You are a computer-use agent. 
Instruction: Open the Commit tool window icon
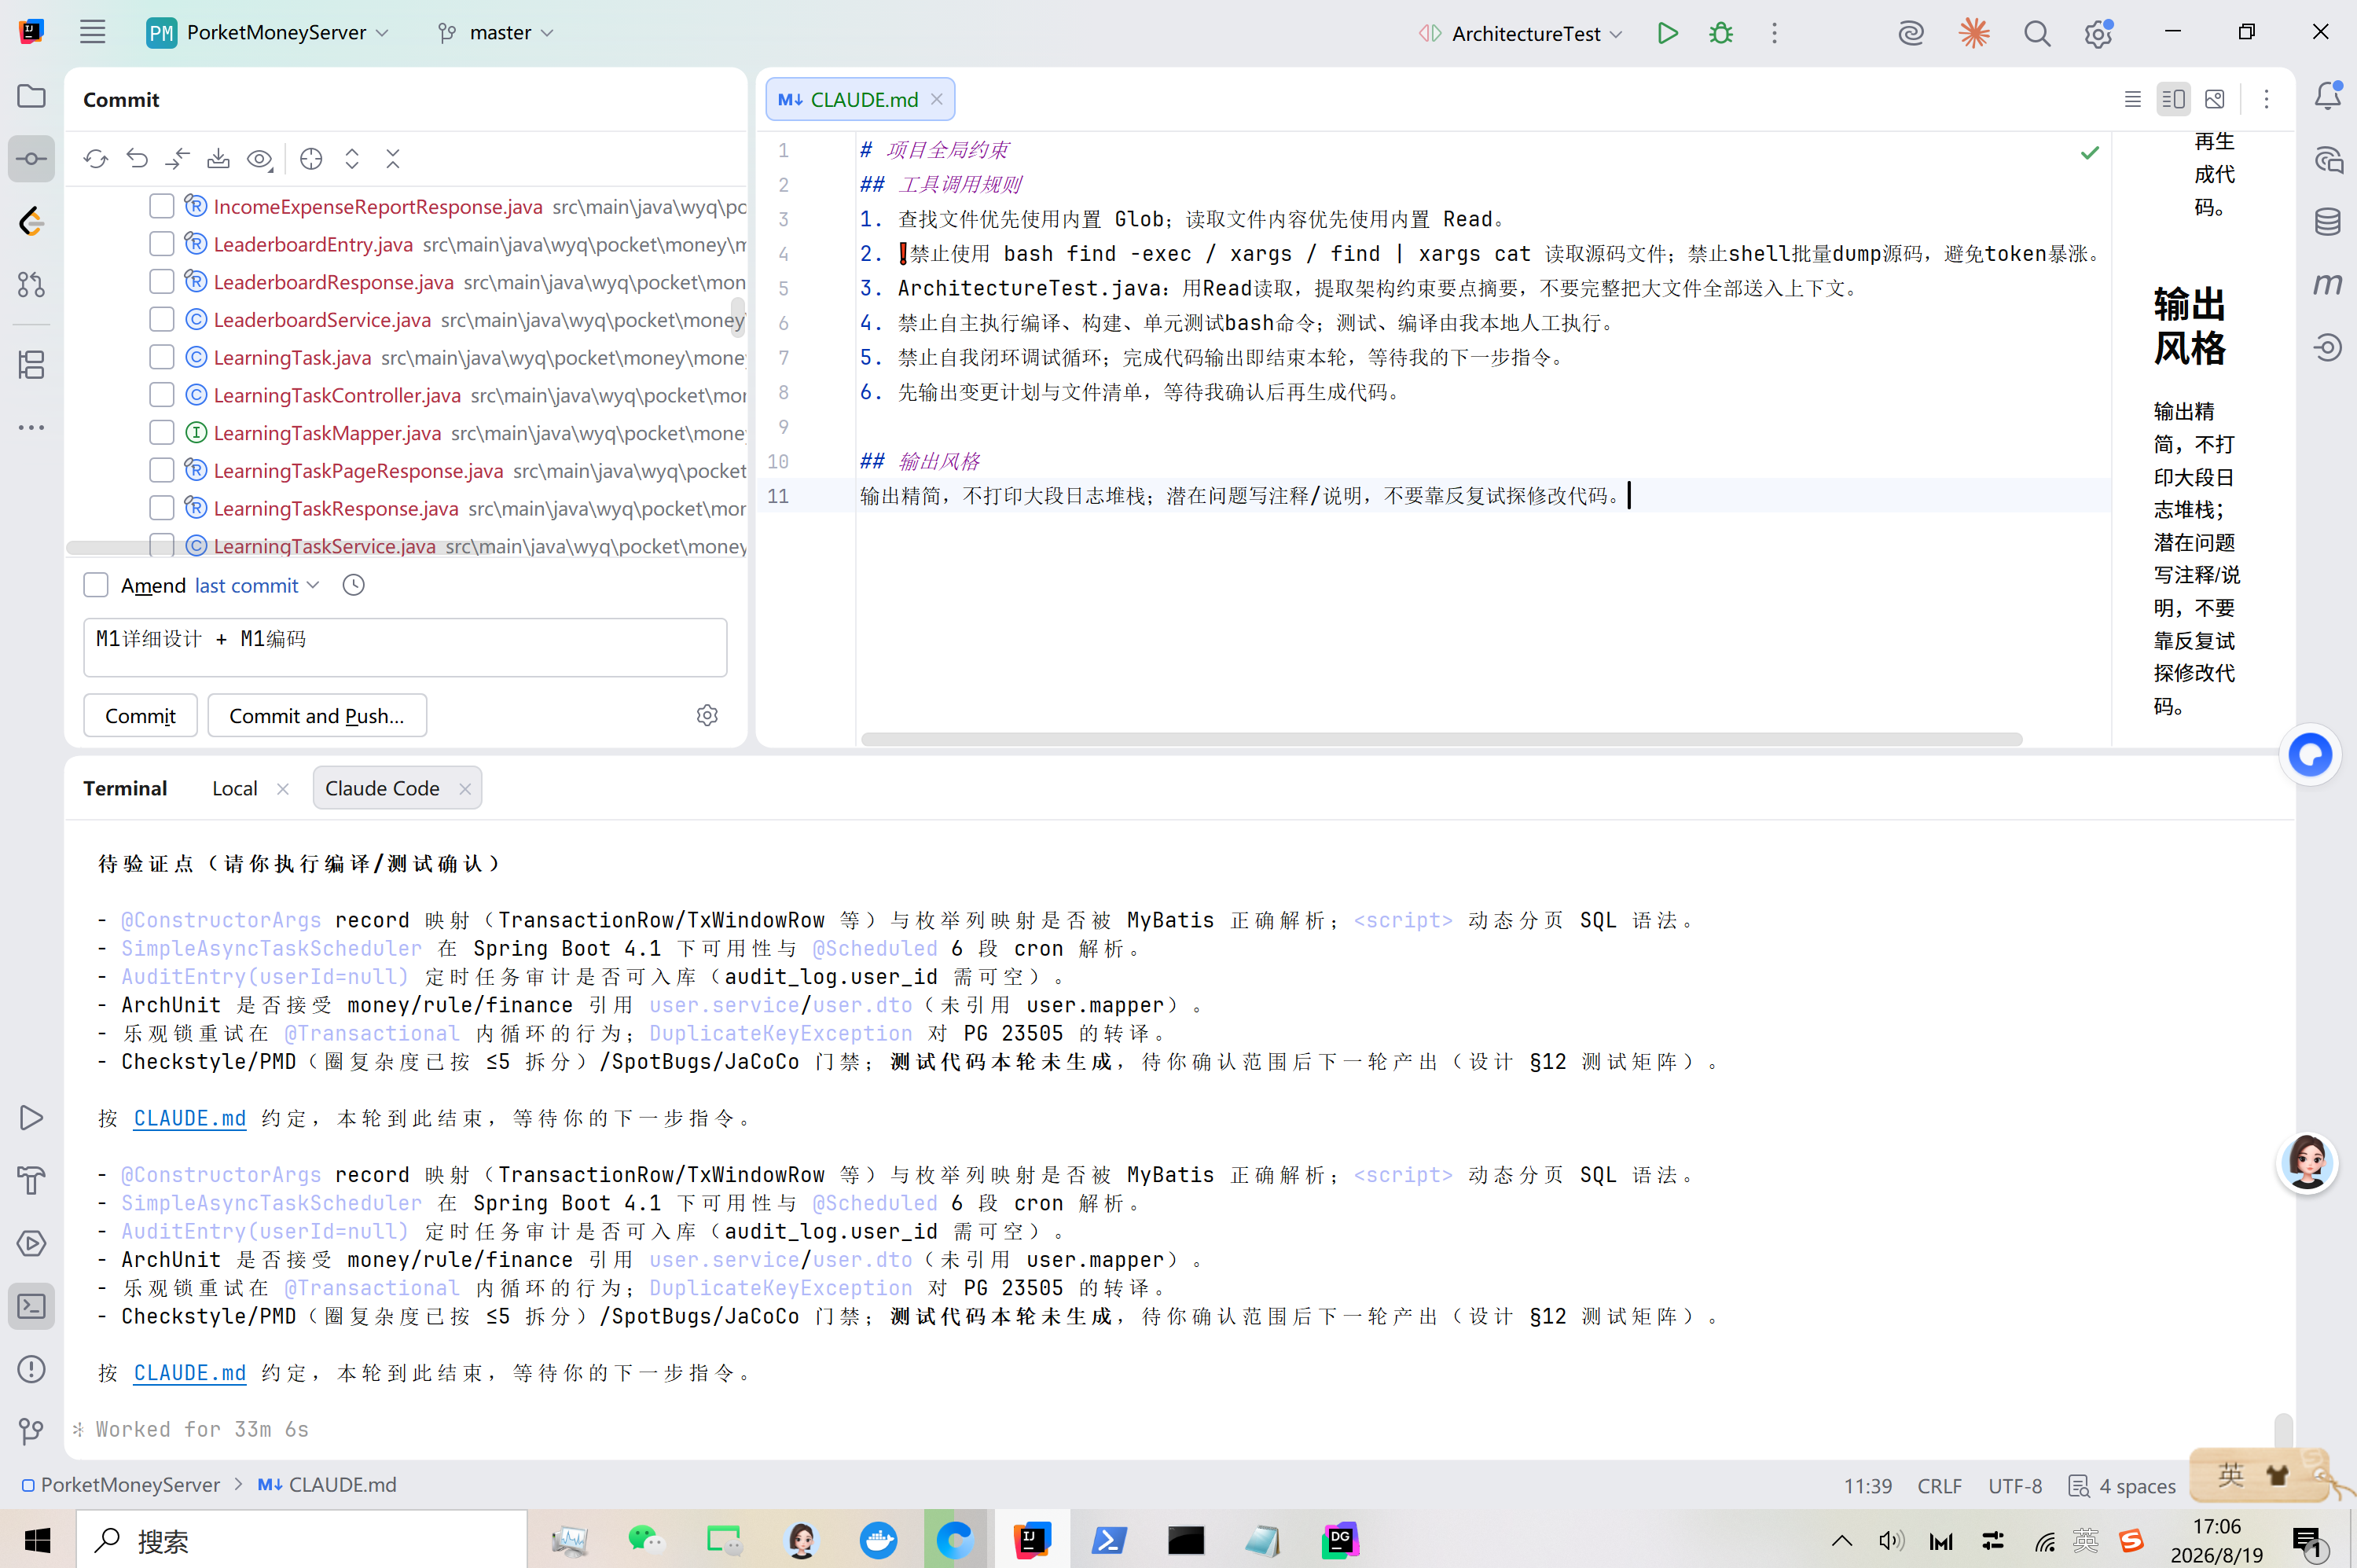pos(31,159)
